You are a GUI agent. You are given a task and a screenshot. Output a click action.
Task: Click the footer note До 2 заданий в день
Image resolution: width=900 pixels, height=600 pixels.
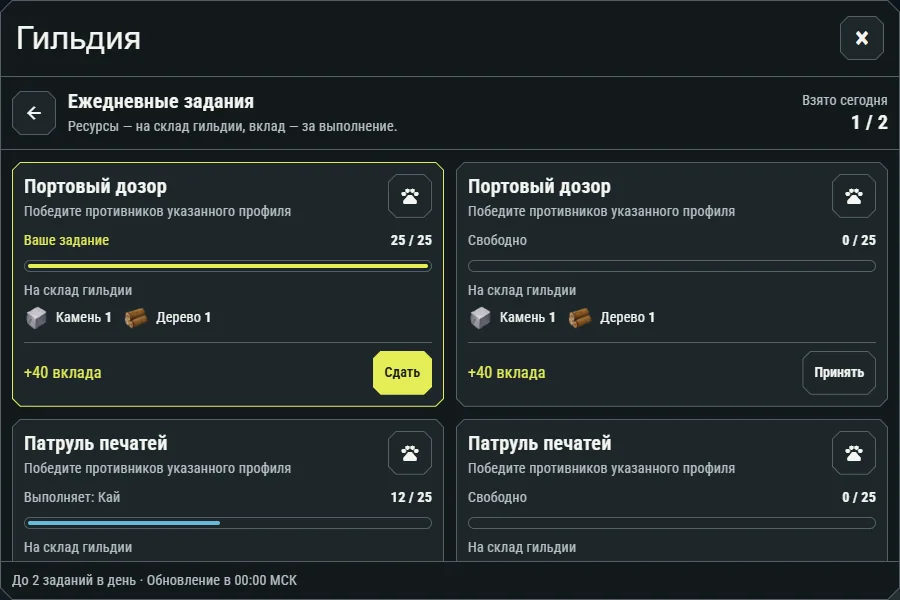(x=154, y=580)
